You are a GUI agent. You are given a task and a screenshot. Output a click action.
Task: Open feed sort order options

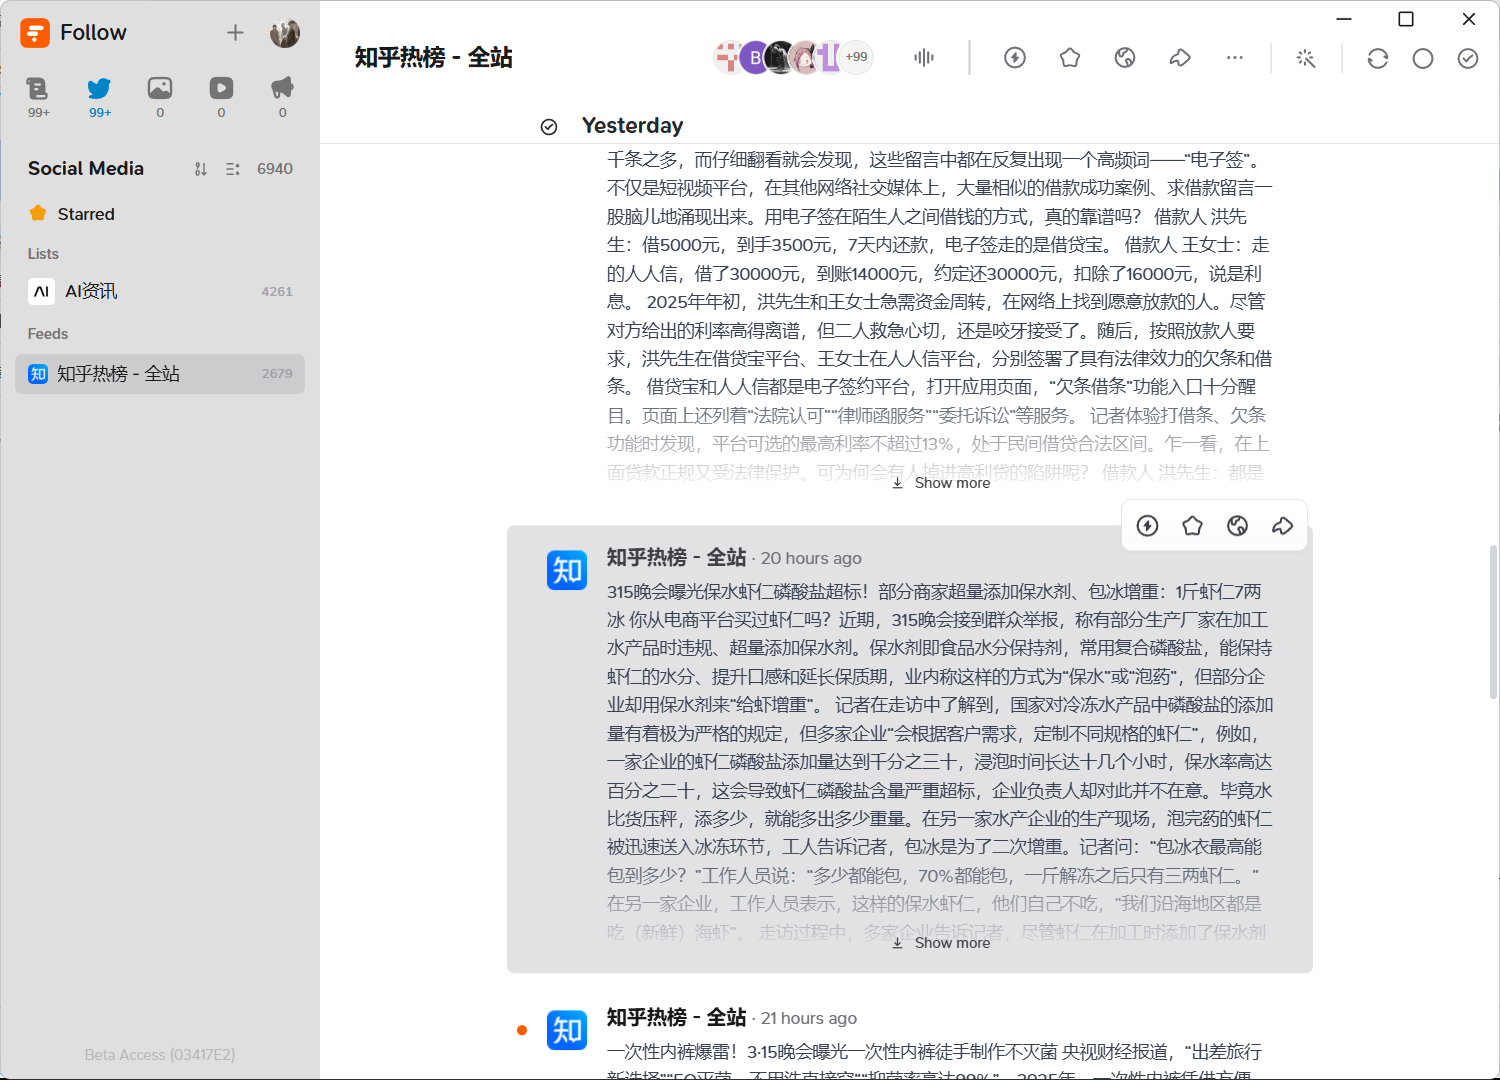coord(200,169)
